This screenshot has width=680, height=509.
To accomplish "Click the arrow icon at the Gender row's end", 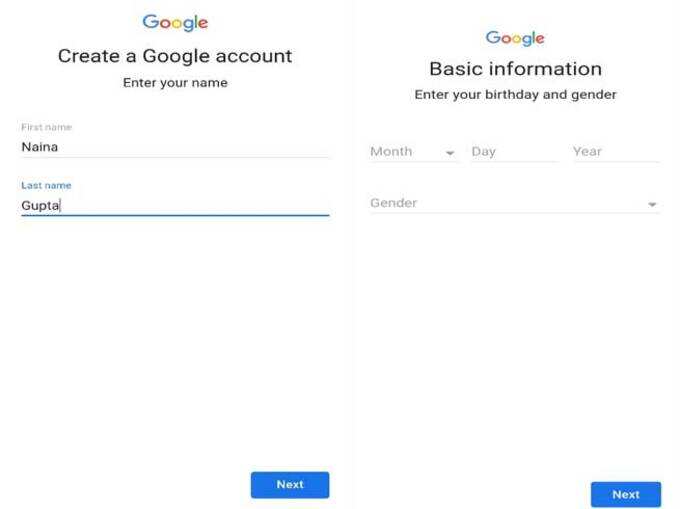I will pos(652,204).
